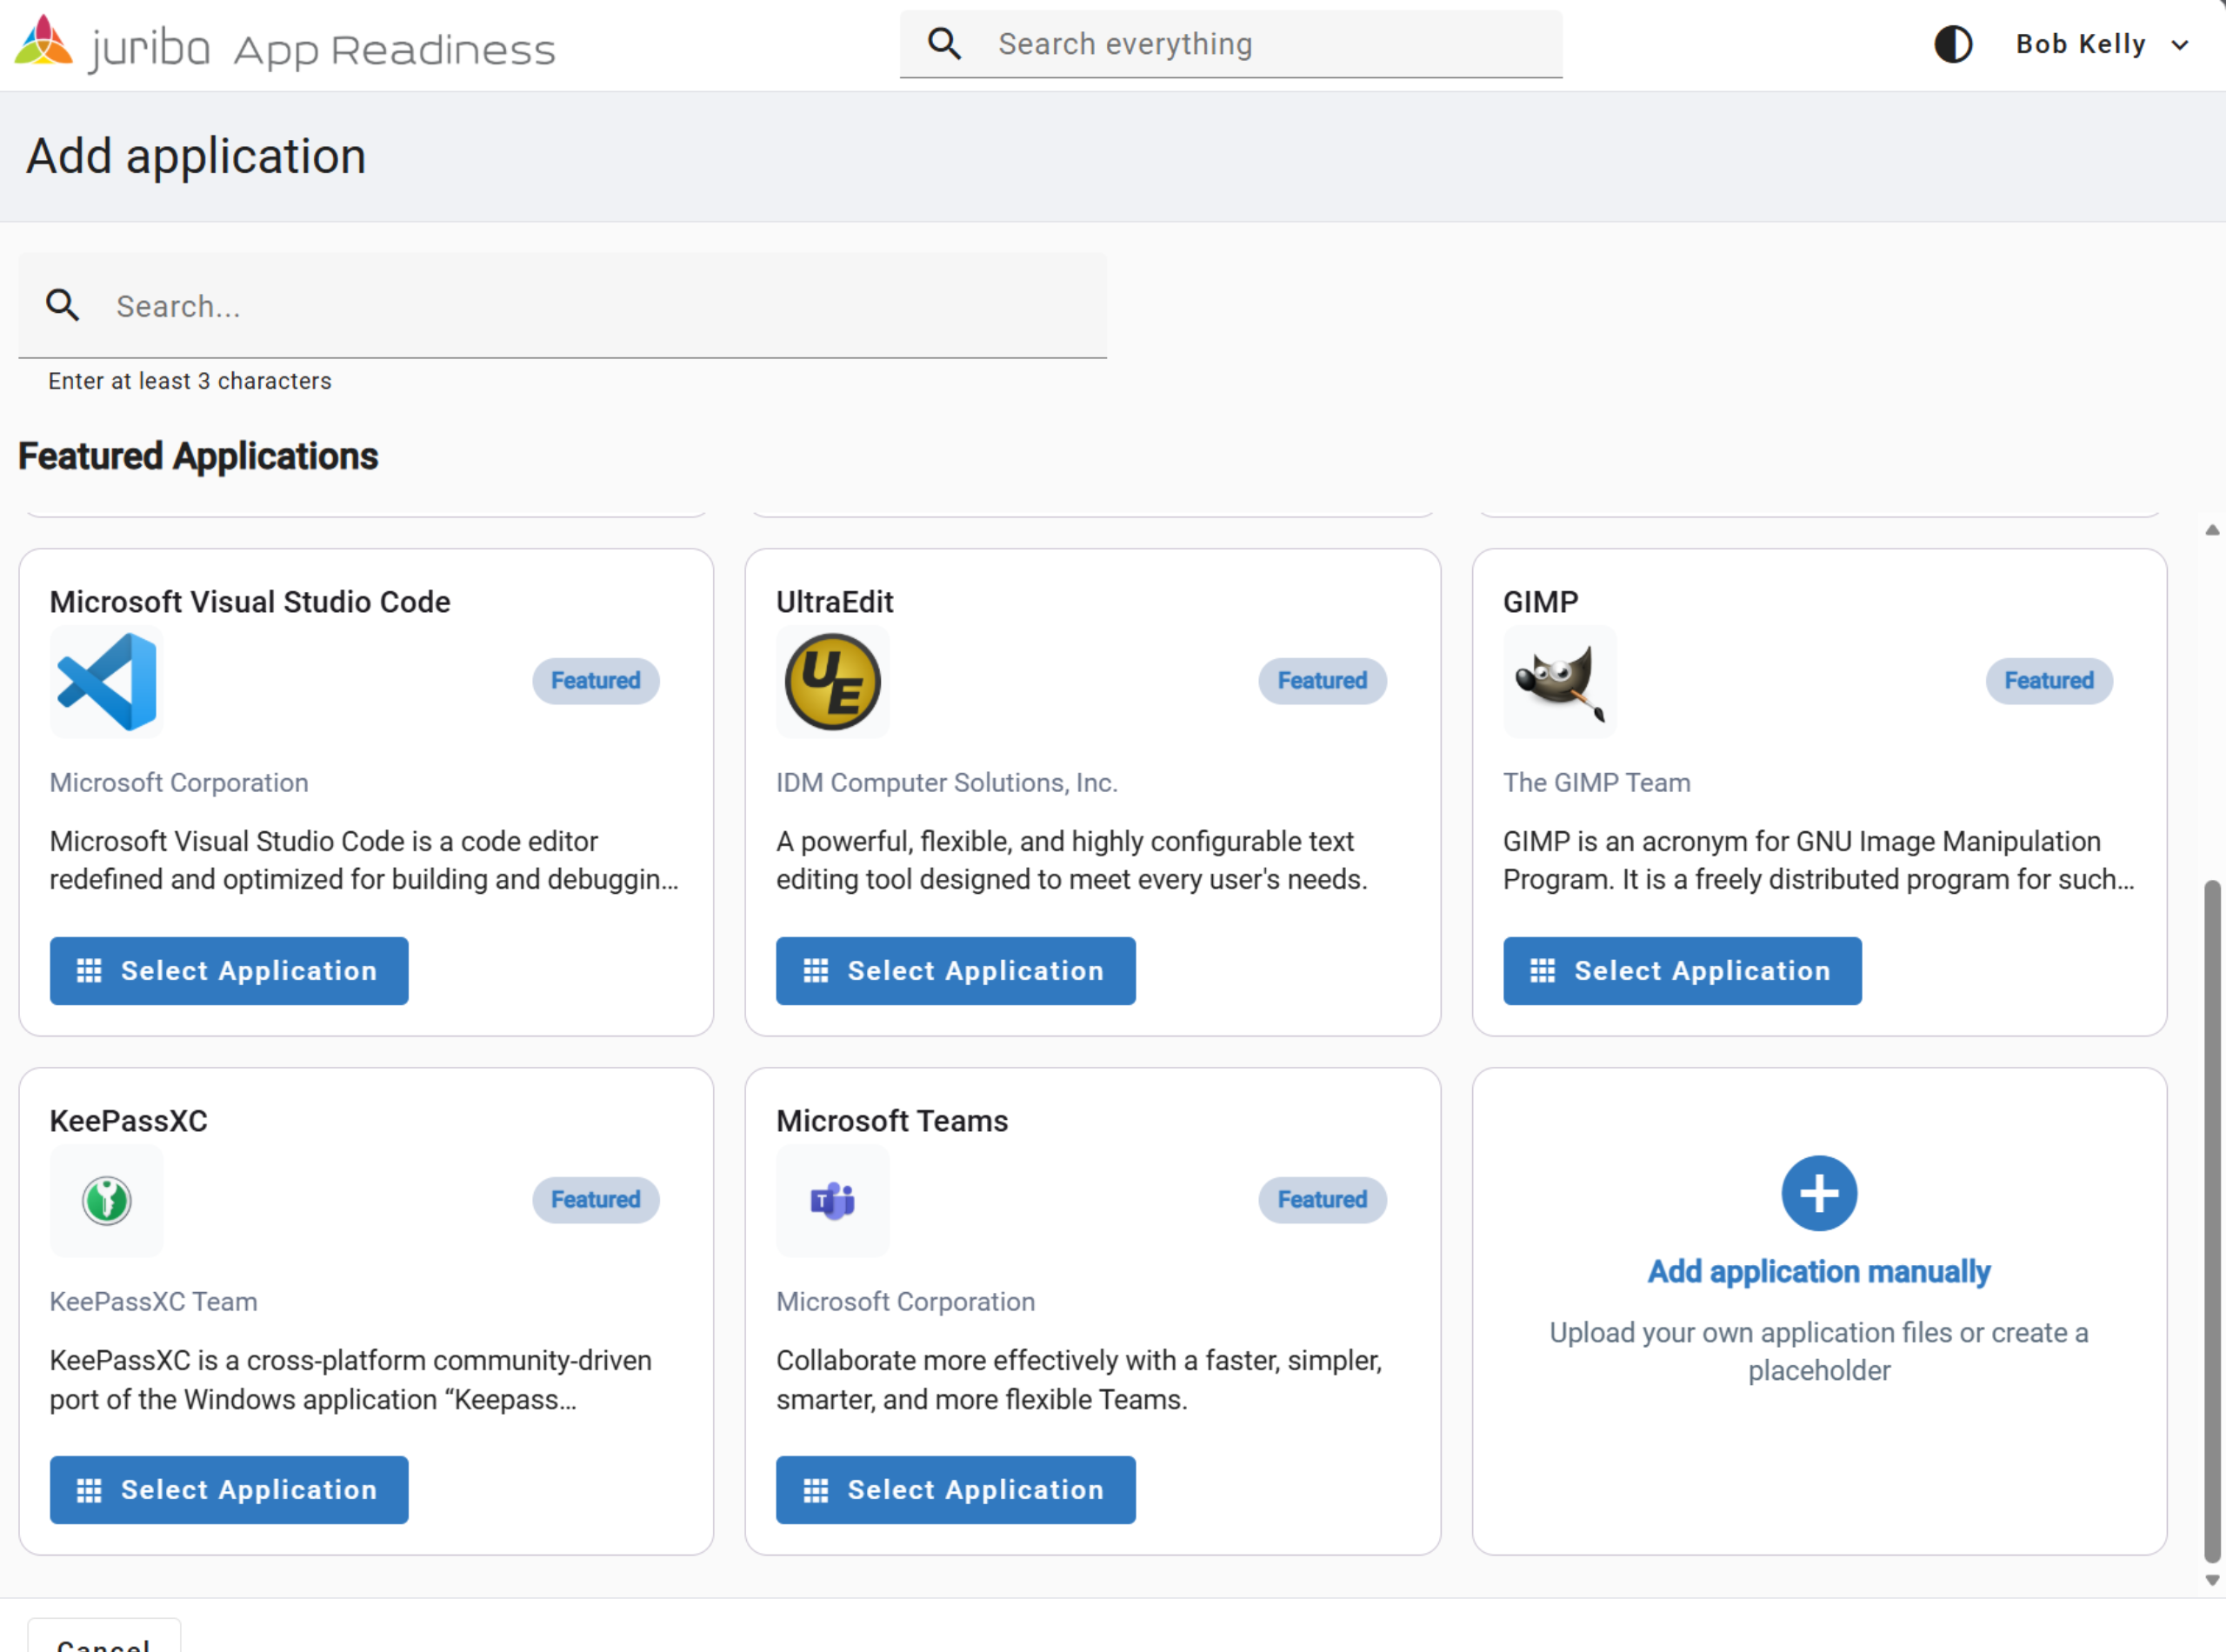Open the Add application manually link
The width and height of the screenshot is (2226, 1652).
[x=1818, y=1271]
